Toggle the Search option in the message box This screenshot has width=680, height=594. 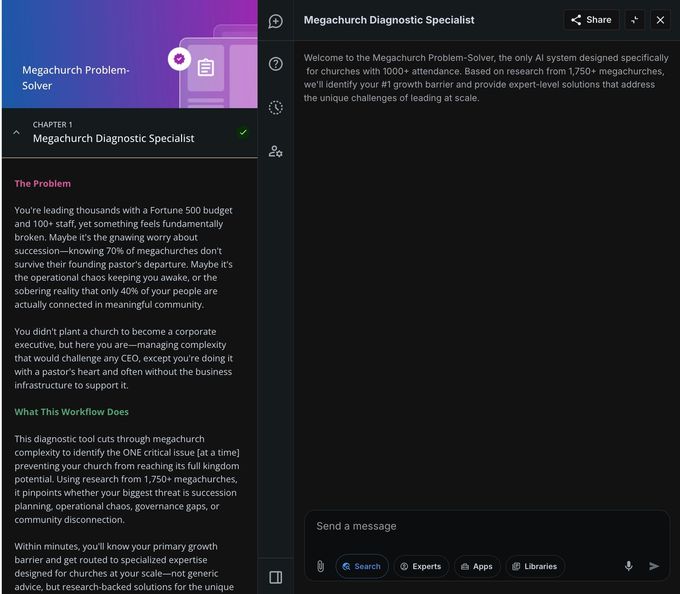point(362,566)
